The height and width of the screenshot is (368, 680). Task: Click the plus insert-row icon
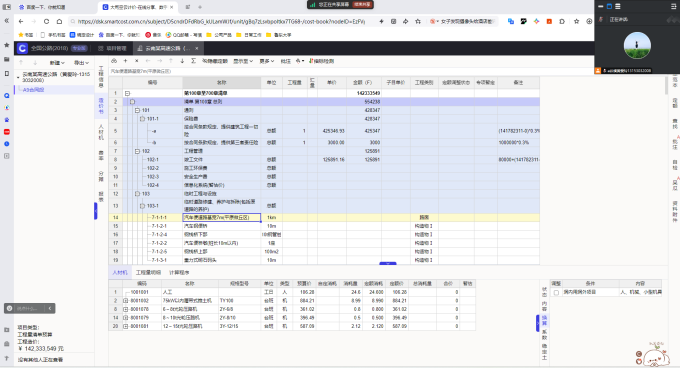(125, 61)
